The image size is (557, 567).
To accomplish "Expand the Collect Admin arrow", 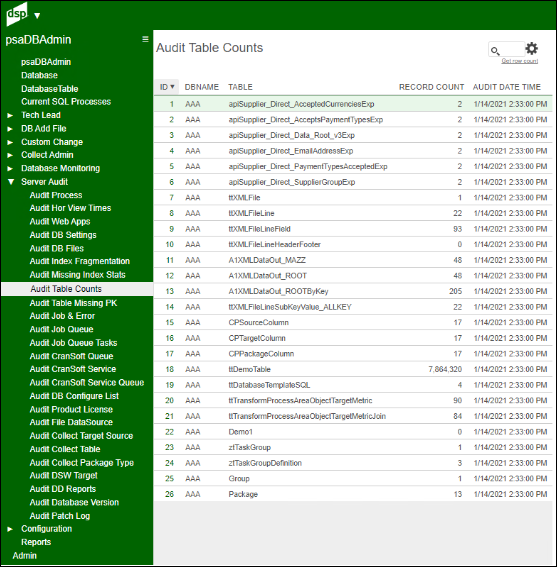I will (10, 155).
